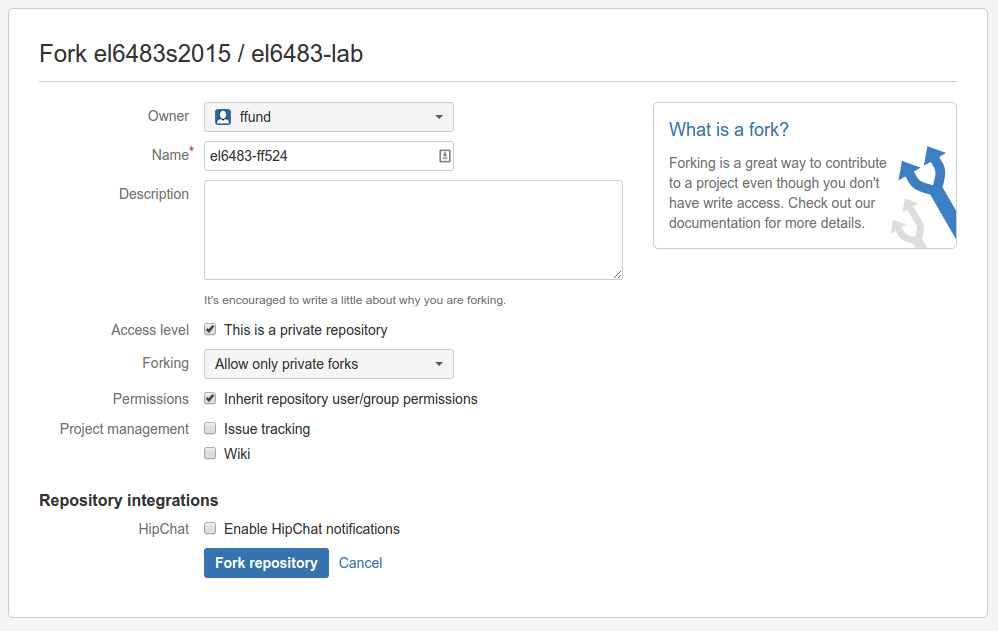This screenshot has height=631, width=998.
Task: Click the "Repository integrations" section heading
Action: point(128,500)
